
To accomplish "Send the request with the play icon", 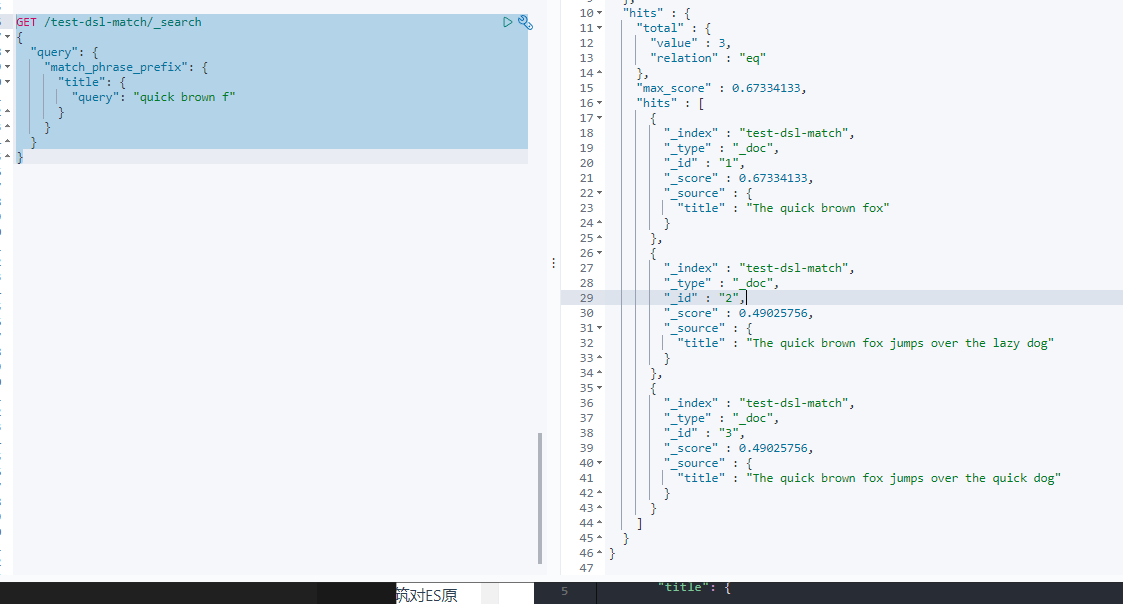I will [507, 22].
